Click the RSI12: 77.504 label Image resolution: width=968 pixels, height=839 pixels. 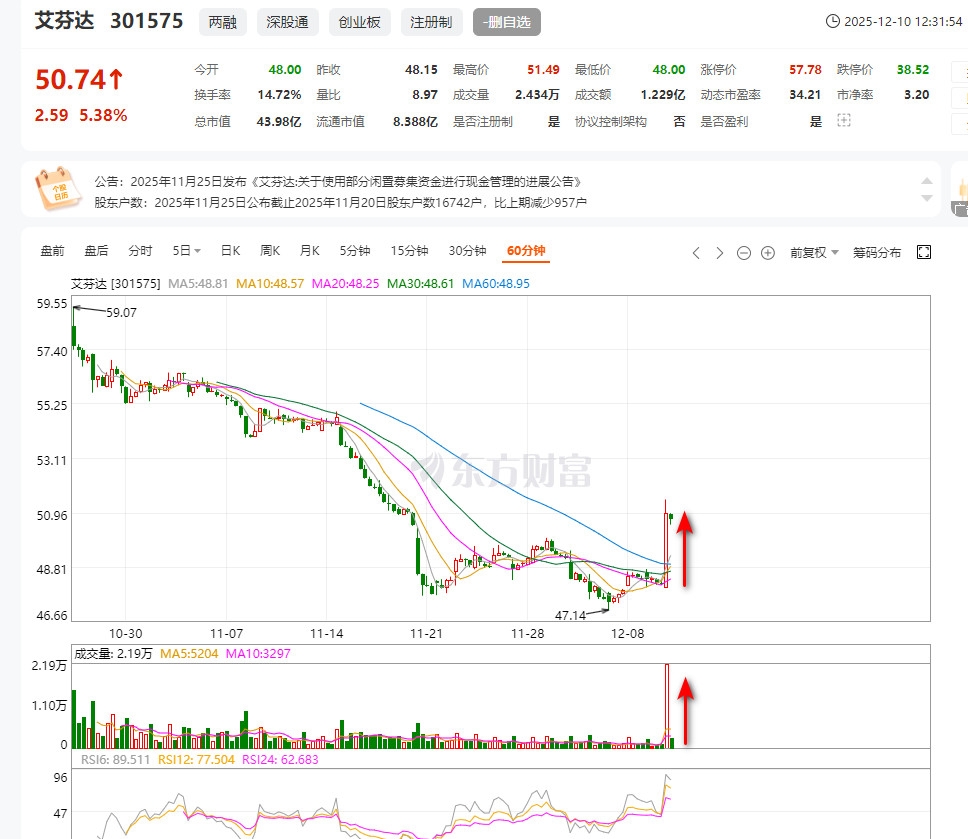click(x=196, y=759)
